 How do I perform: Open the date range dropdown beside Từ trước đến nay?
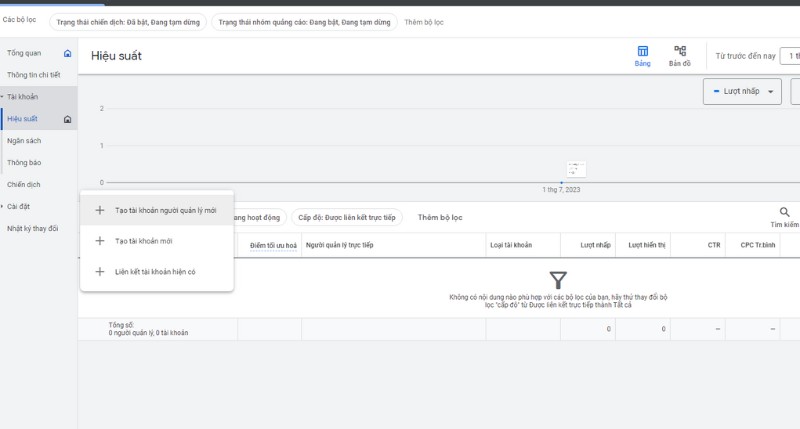[x=789, y=56]
